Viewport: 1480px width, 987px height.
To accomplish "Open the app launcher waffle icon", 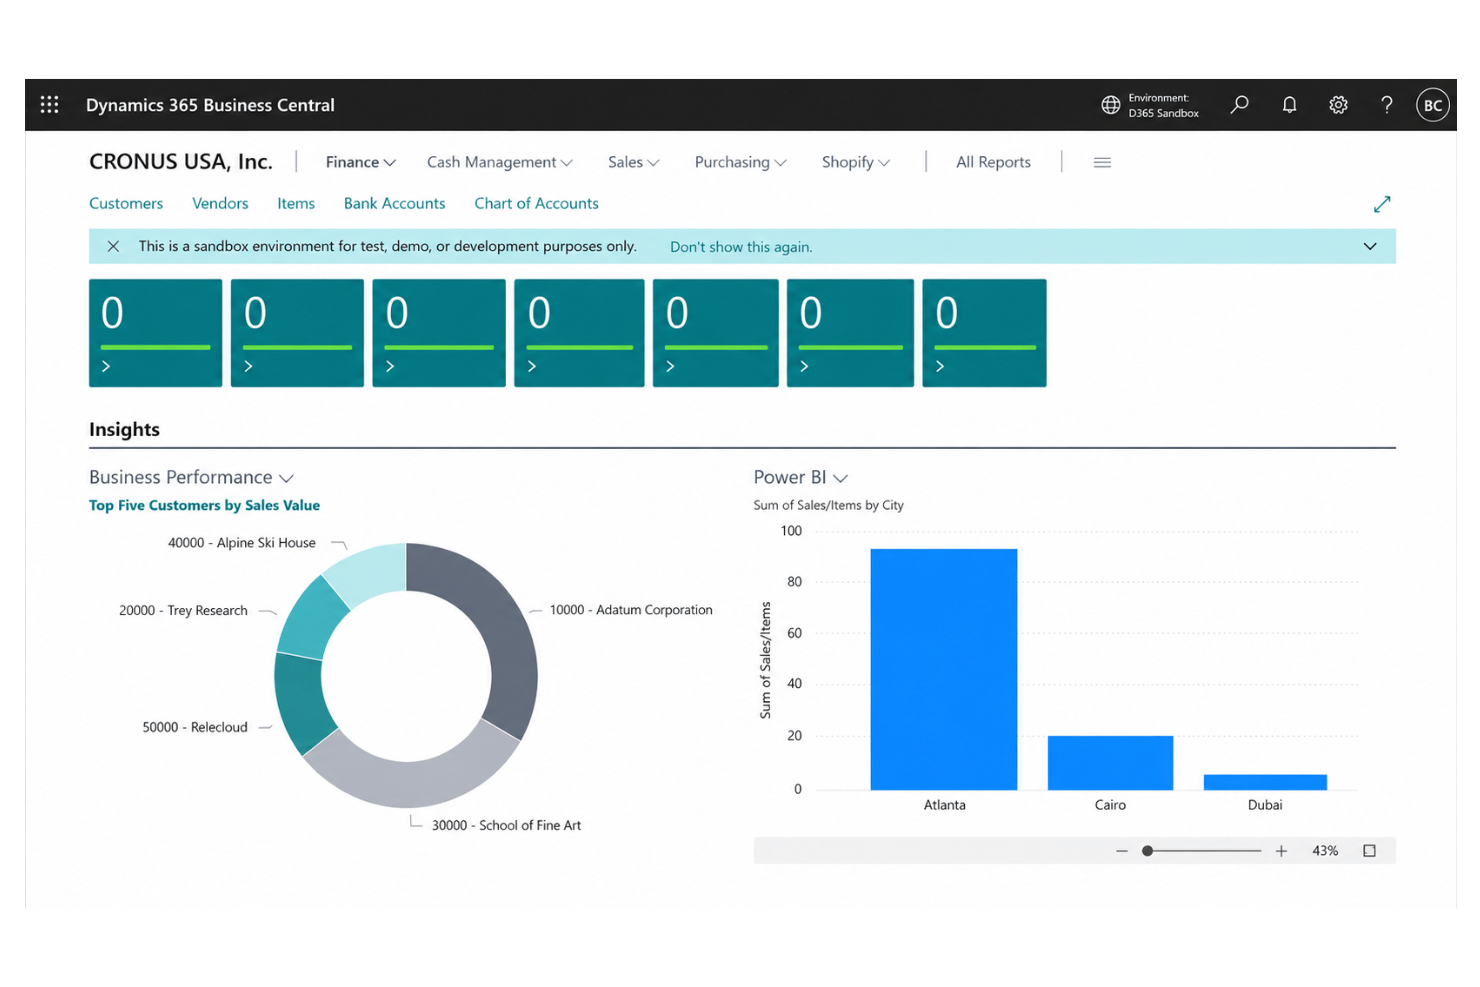I will point(49,104).
